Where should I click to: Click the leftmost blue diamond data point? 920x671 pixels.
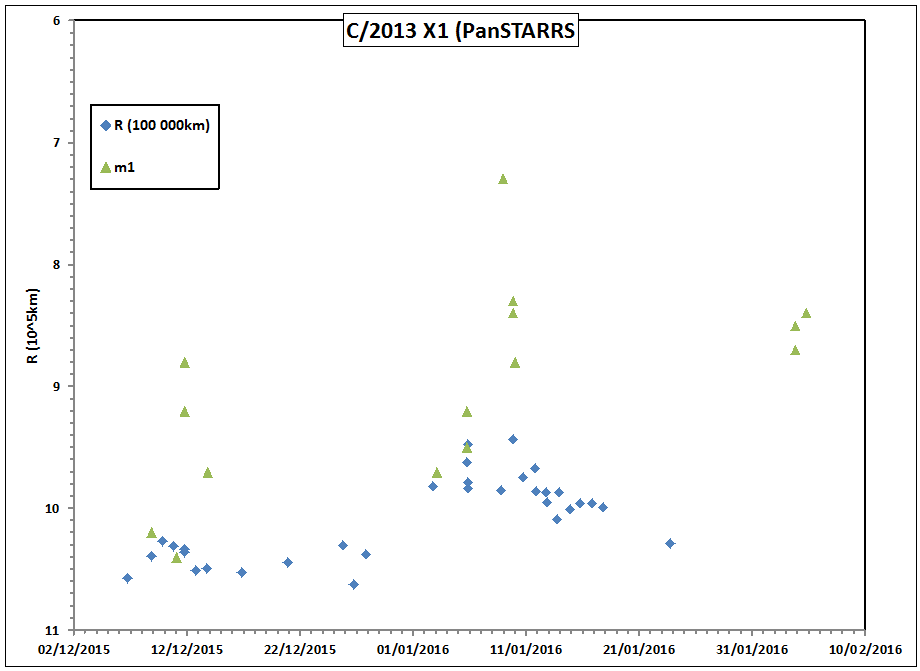tap(127, 578)
